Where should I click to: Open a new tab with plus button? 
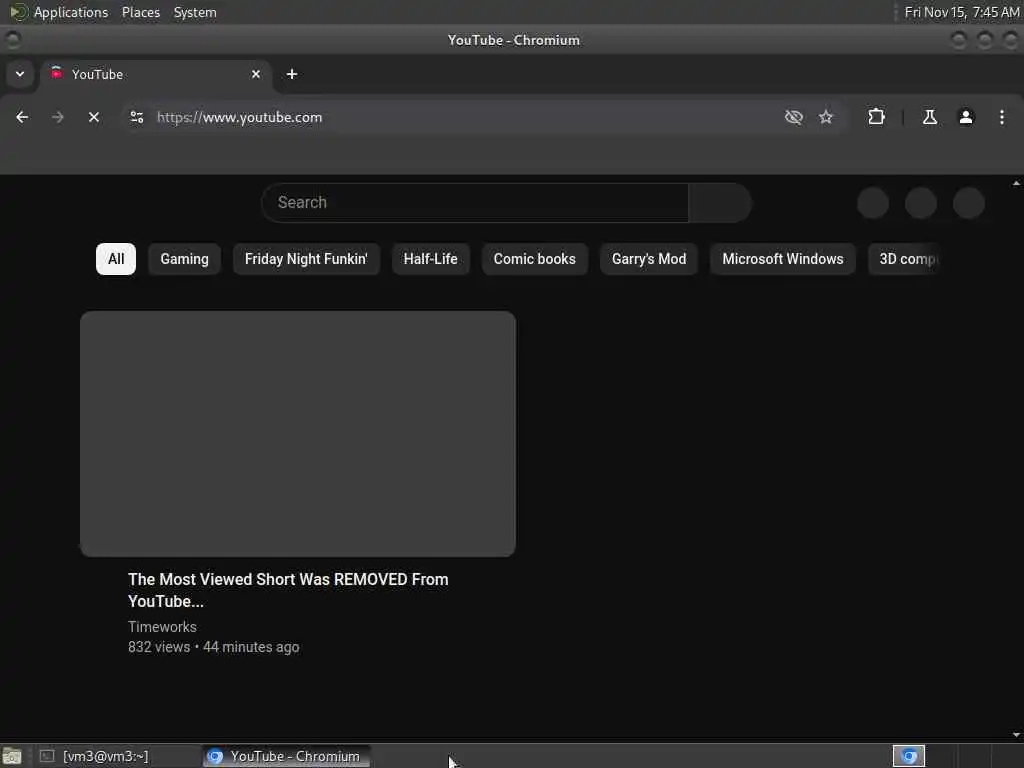click(292, 74)
